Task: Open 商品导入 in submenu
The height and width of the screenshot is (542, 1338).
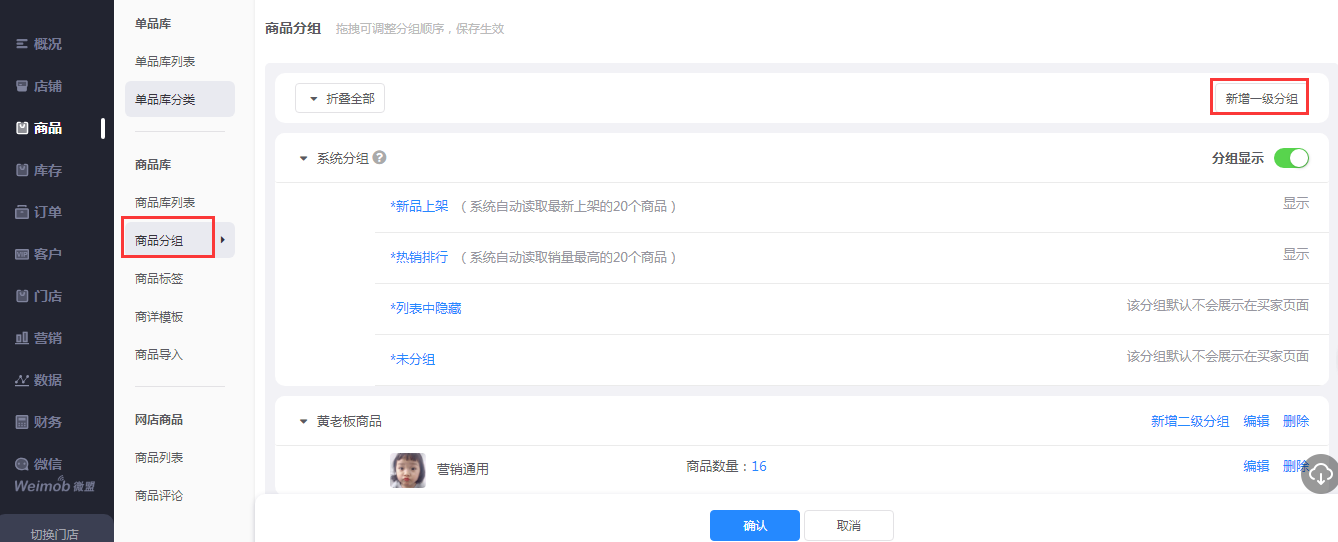Action: coord(159,354)
